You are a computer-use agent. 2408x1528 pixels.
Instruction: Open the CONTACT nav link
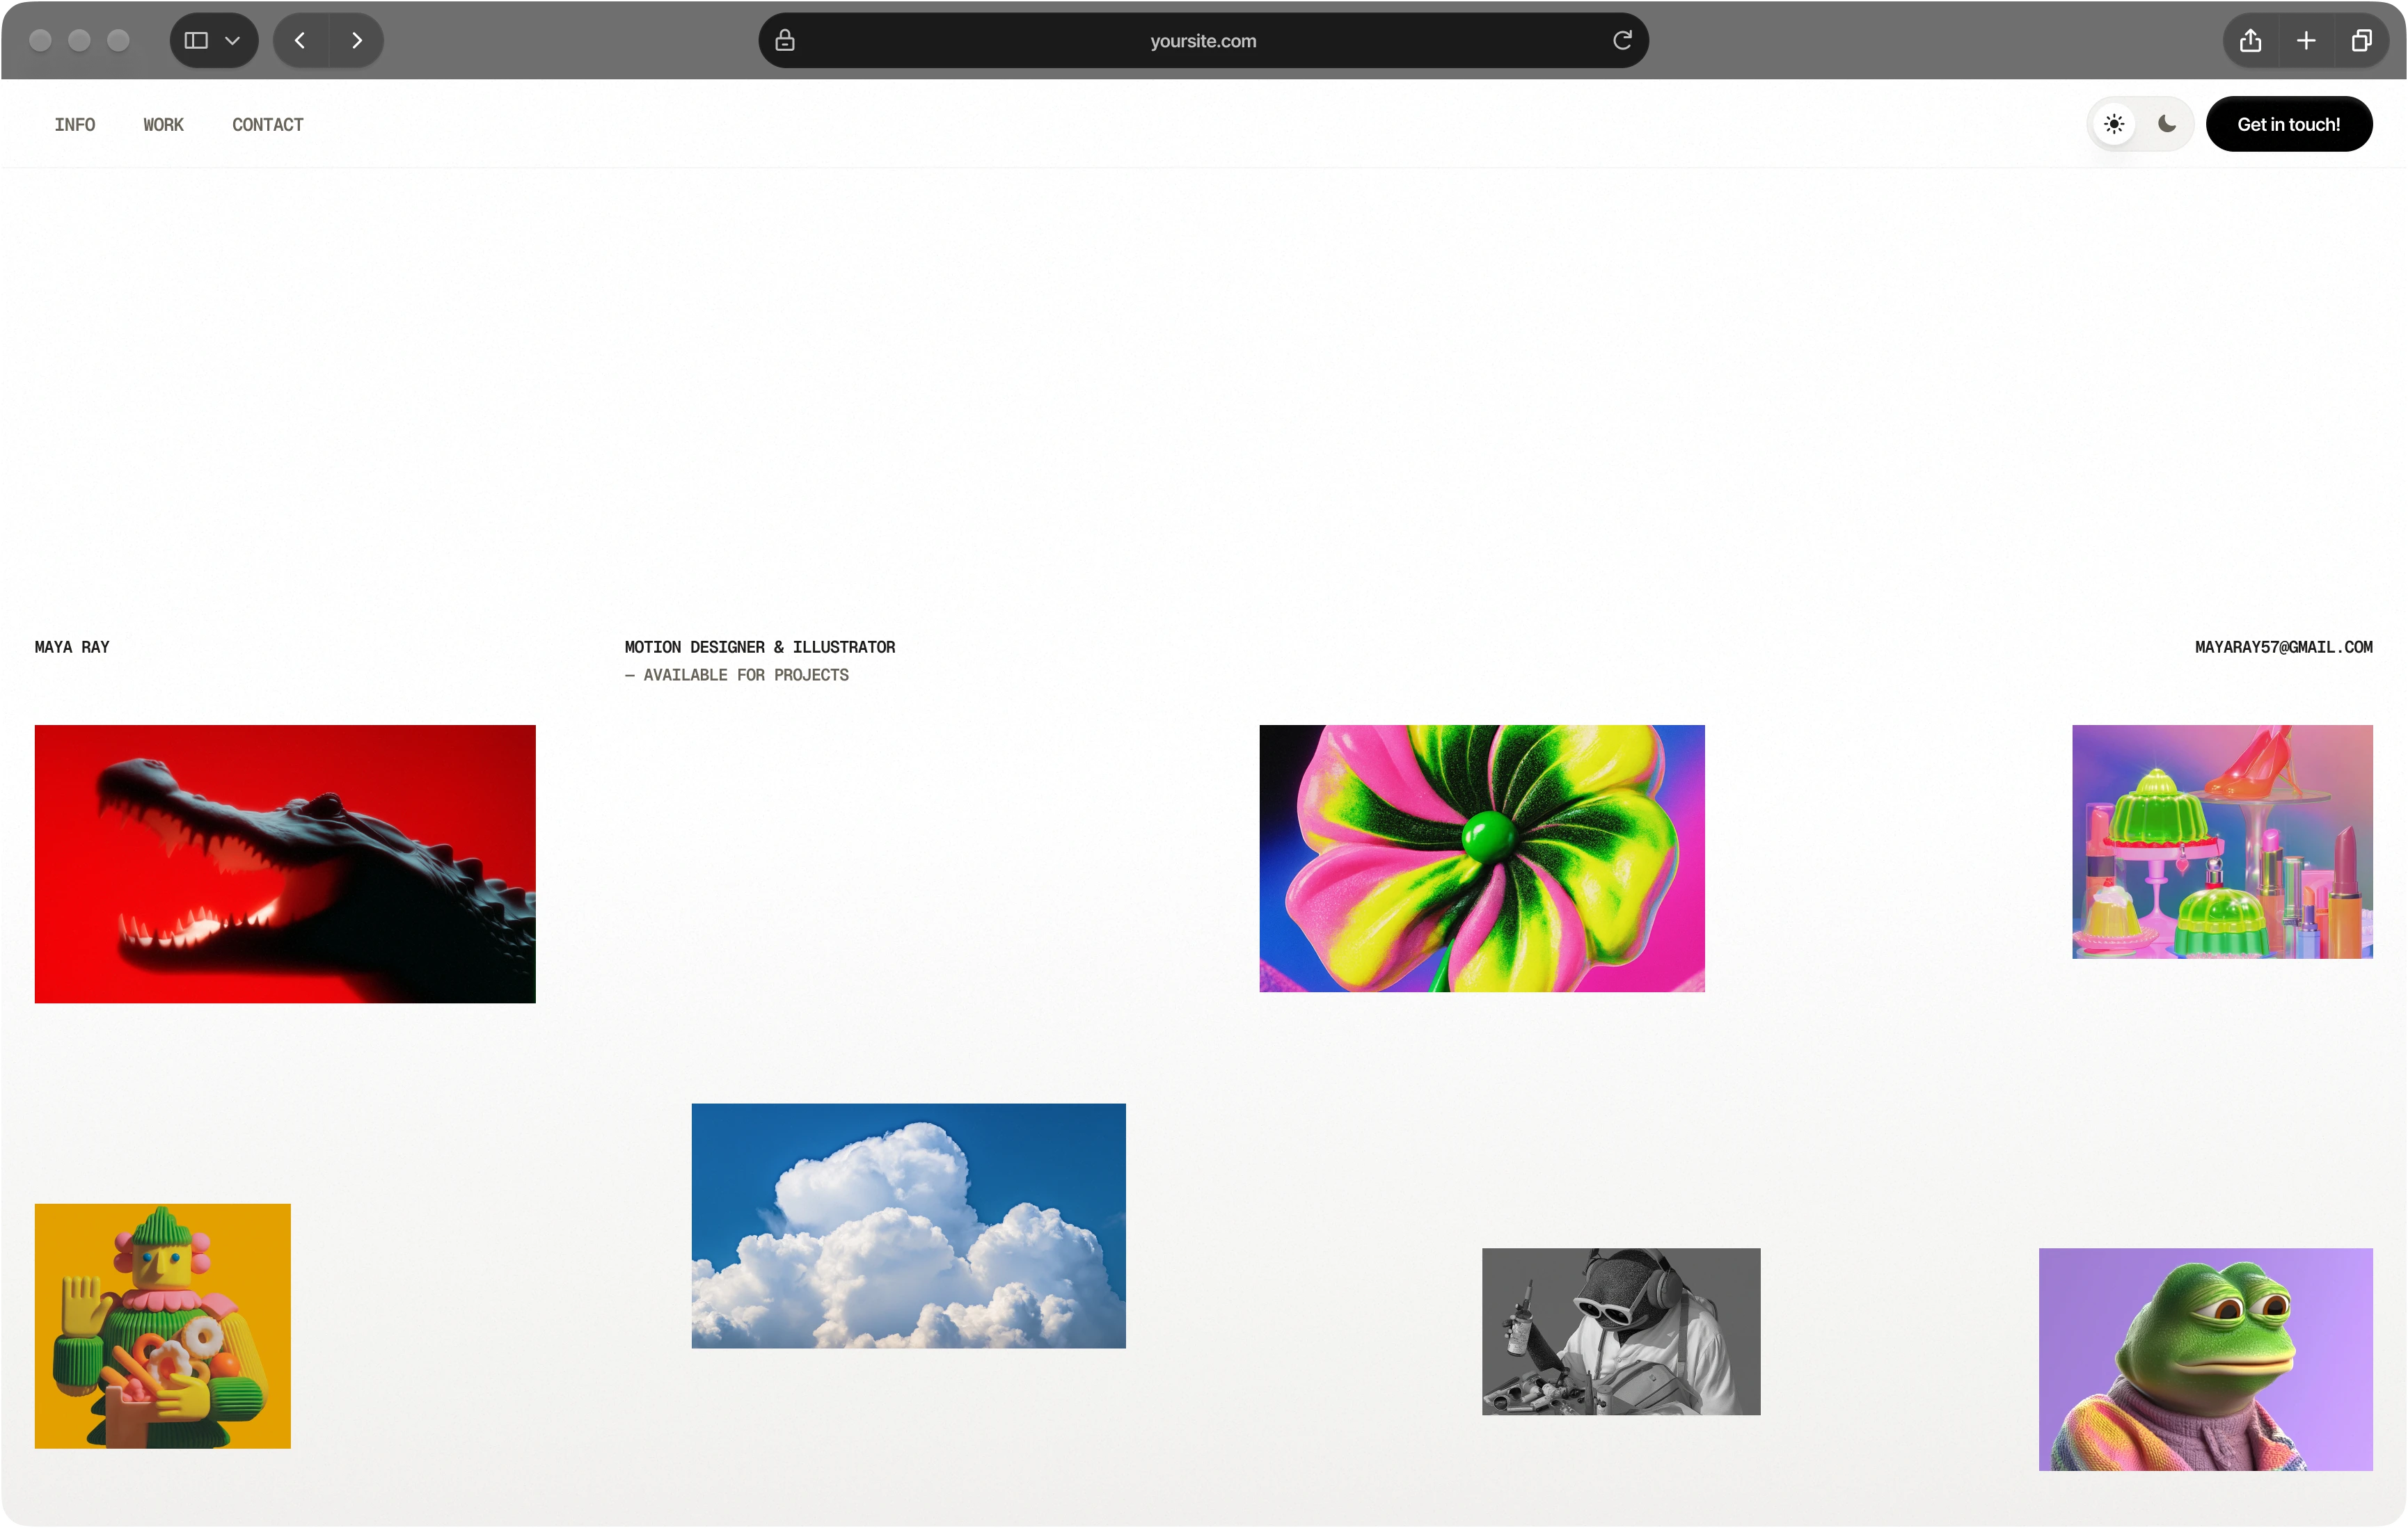(x=268, y=125)
